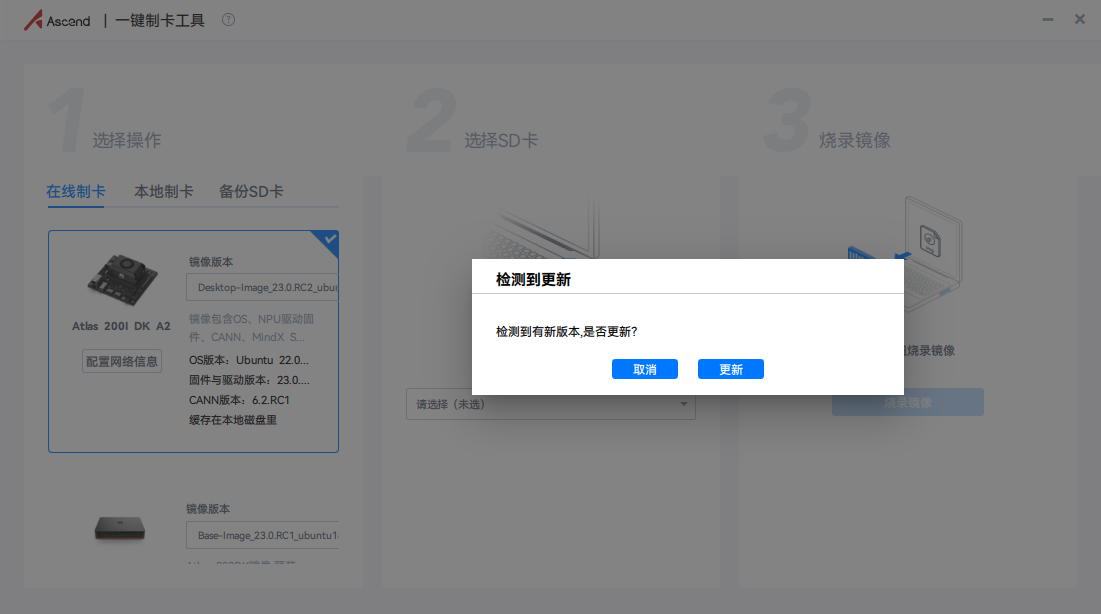The height and width of the screenshot is (614, 1101).
Task: Click the 选择操作 step heading
Action: pos(127,141)
